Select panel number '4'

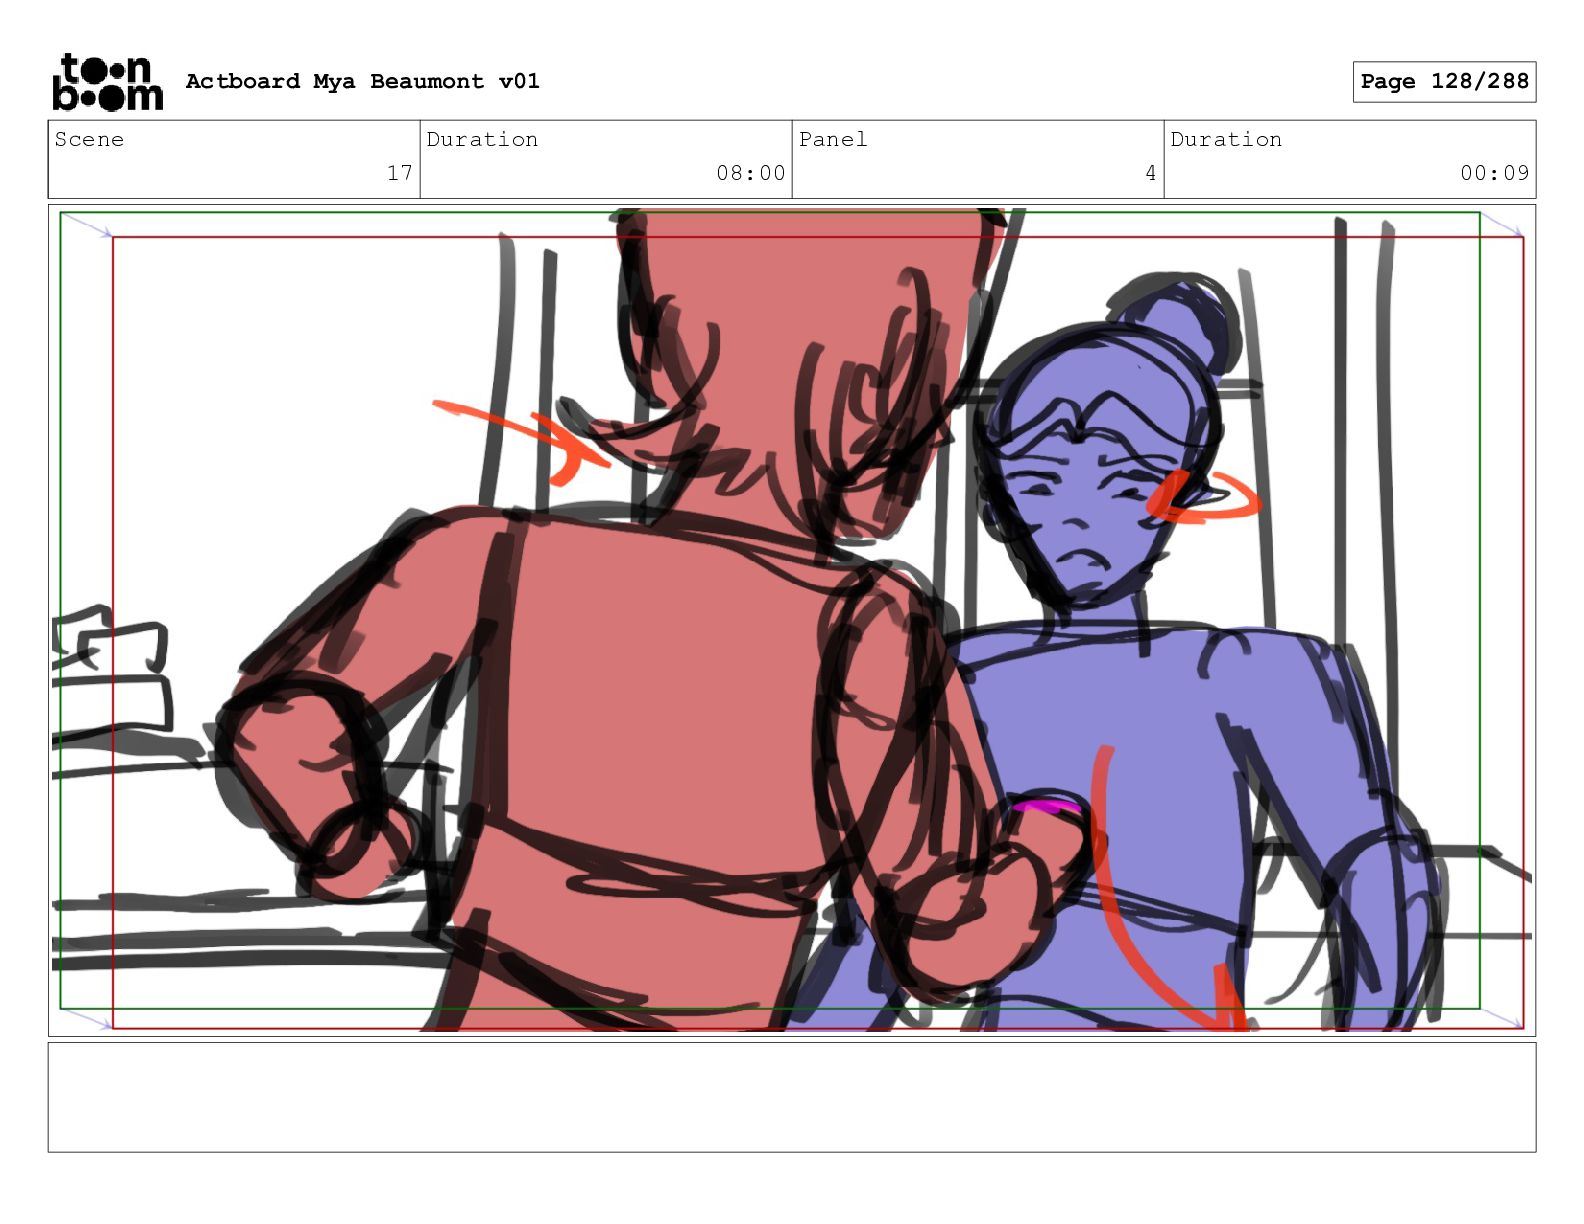(x=1151, y=173)
